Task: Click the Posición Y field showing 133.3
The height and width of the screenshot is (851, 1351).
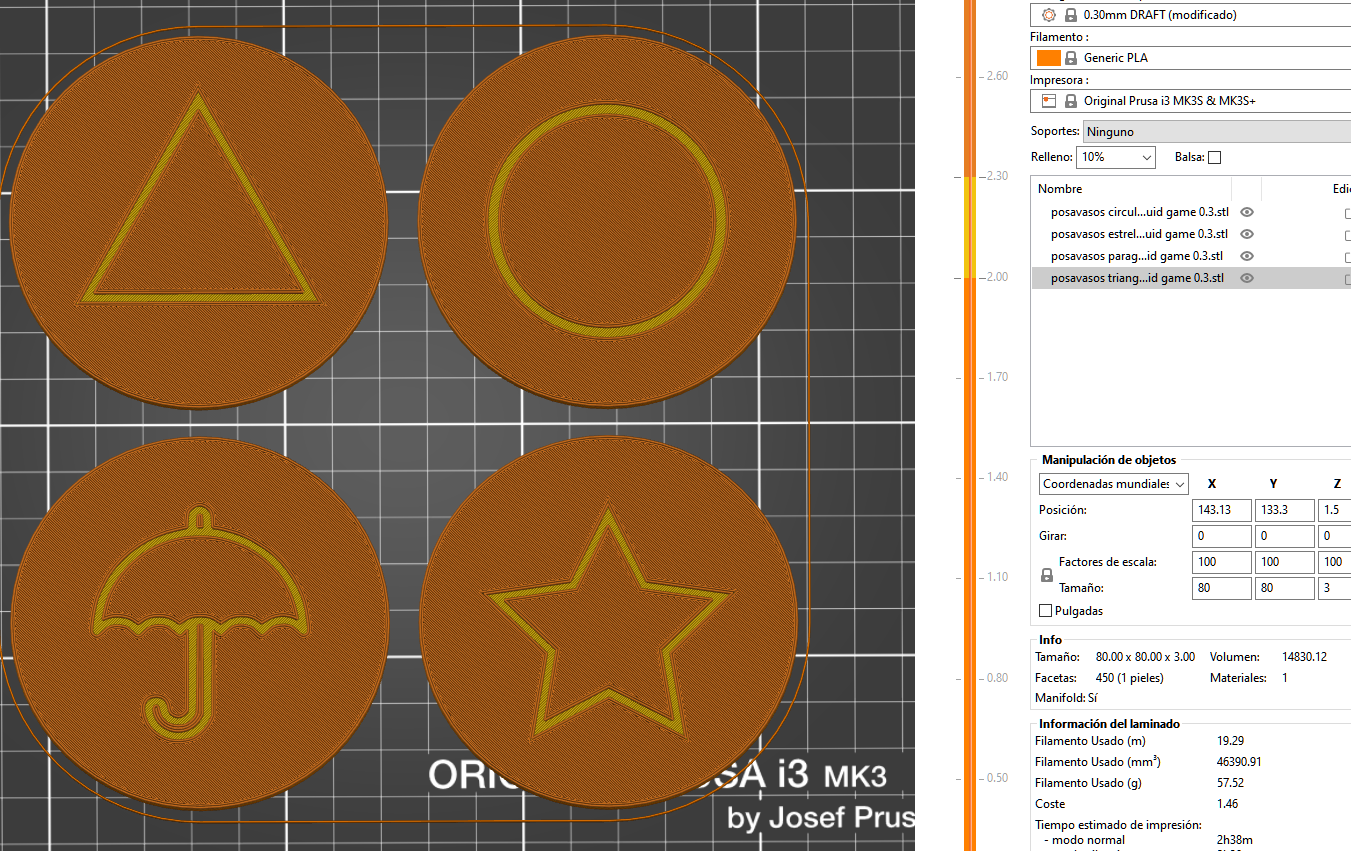Action: 1285,510
